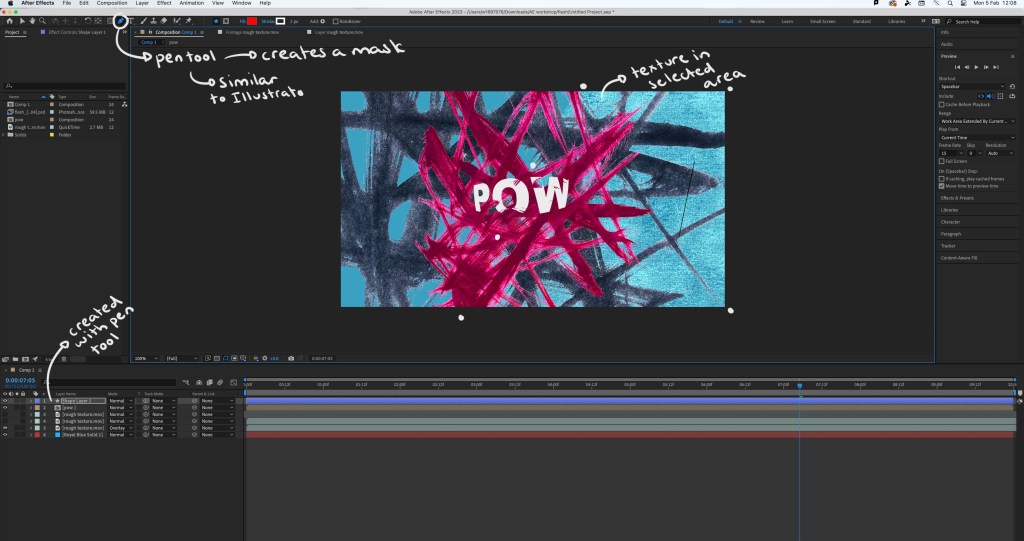Open the viewer magnification 100% dropdown

143,358
